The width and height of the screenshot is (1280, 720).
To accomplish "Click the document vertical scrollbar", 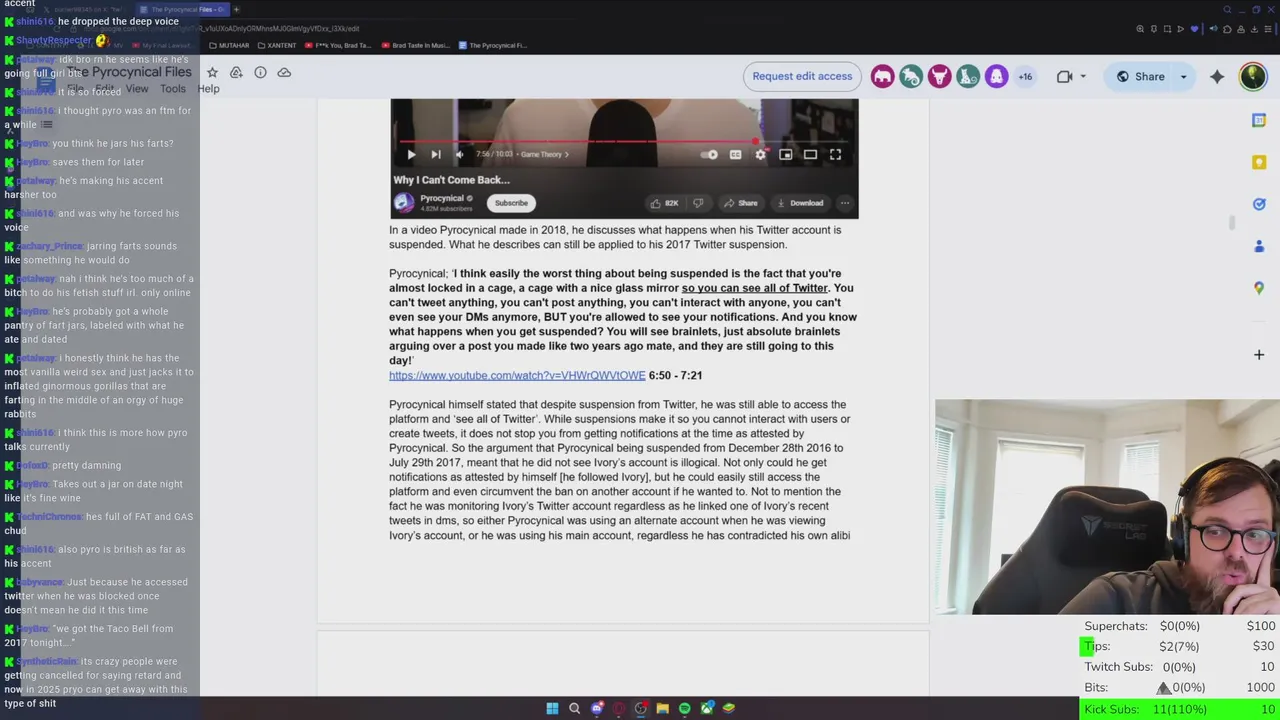I will 1232,222.
